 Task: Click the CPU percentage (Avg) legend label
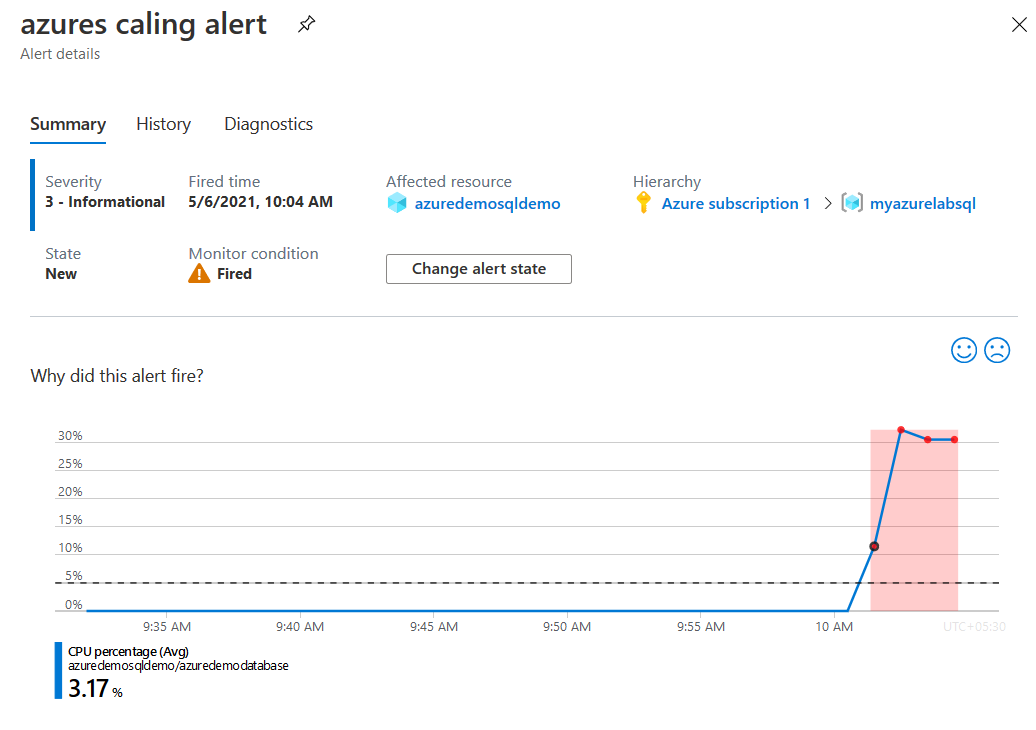pyautogui.click(x=128, y=651)
